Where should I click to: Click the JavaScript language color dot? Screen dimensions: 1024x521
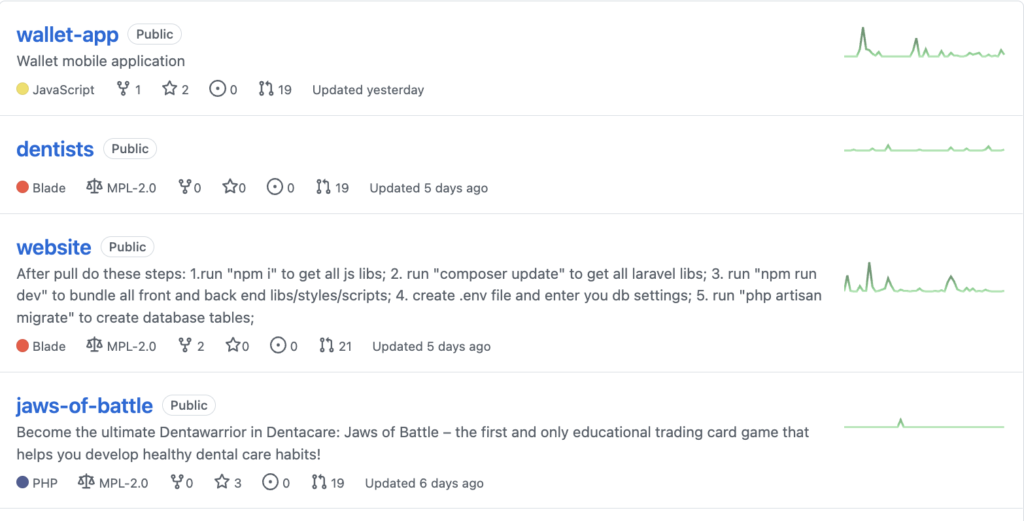22,89
